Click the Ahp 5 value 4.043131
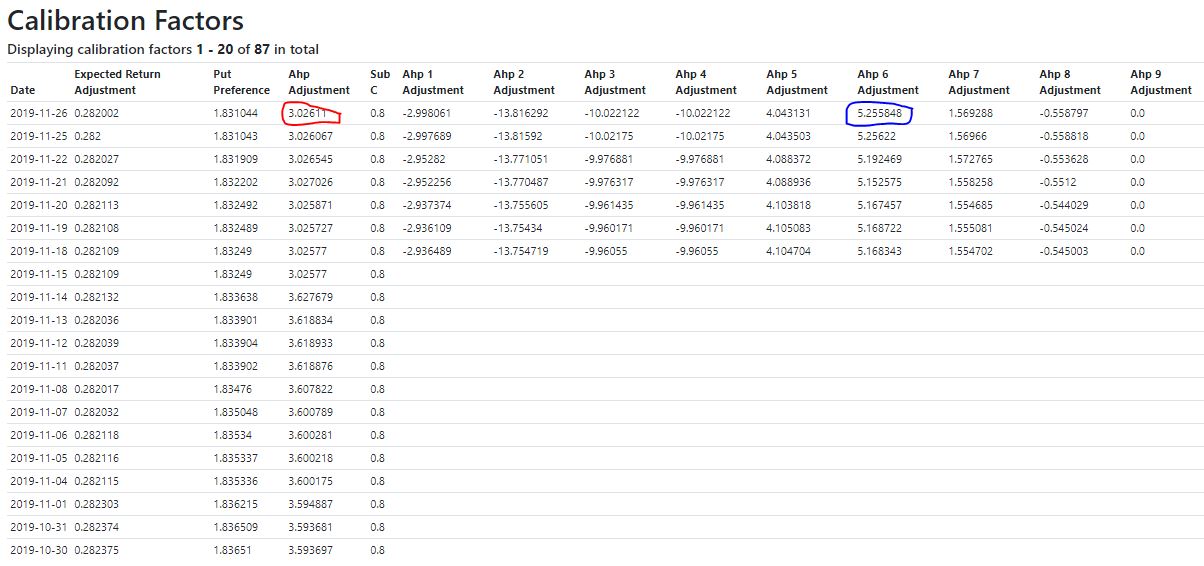Viewport: 1204px width, 566px height. pos(788,114)
